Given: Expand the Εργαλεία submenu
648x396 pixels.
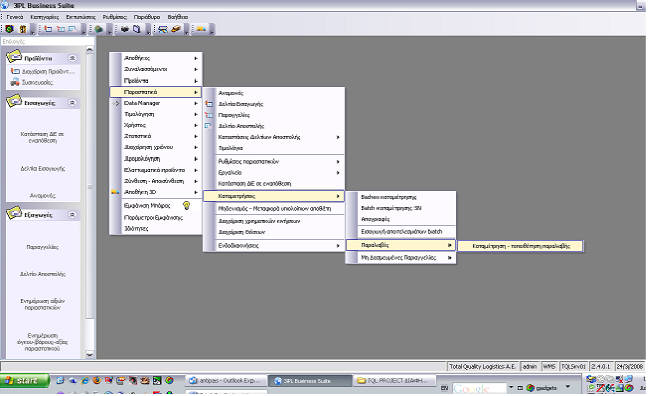Looking at the screenshot, I should point(274,172).
